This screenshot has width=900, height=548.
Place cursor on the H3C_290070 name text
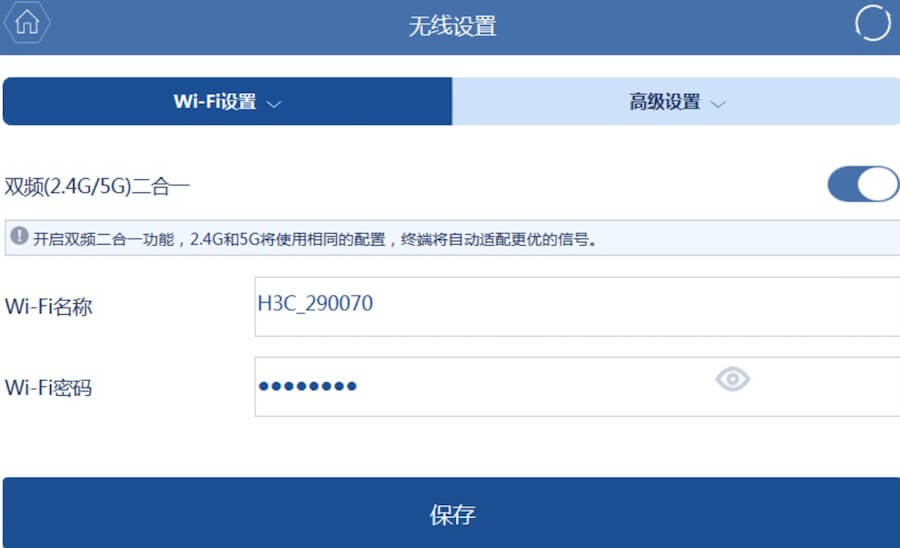315,304
